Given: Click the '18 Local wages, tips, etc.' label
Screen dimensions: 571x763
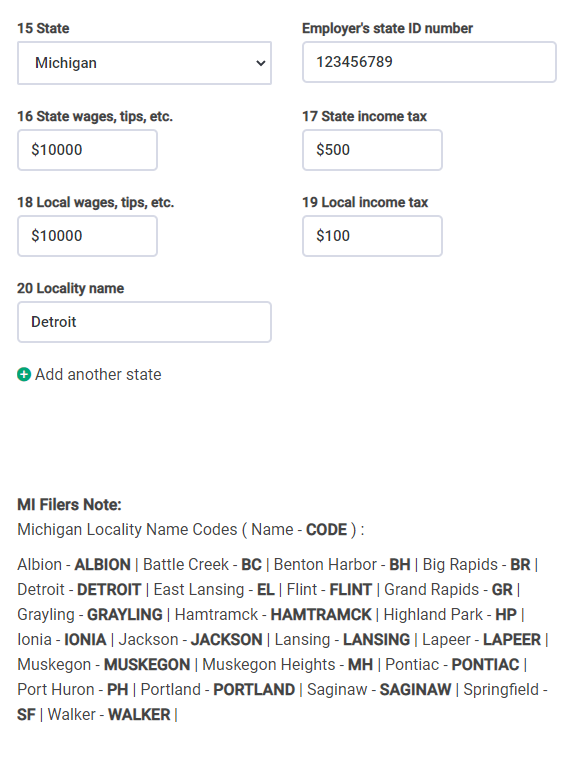Looking at the screenshot, I should (x=95, y=202).
